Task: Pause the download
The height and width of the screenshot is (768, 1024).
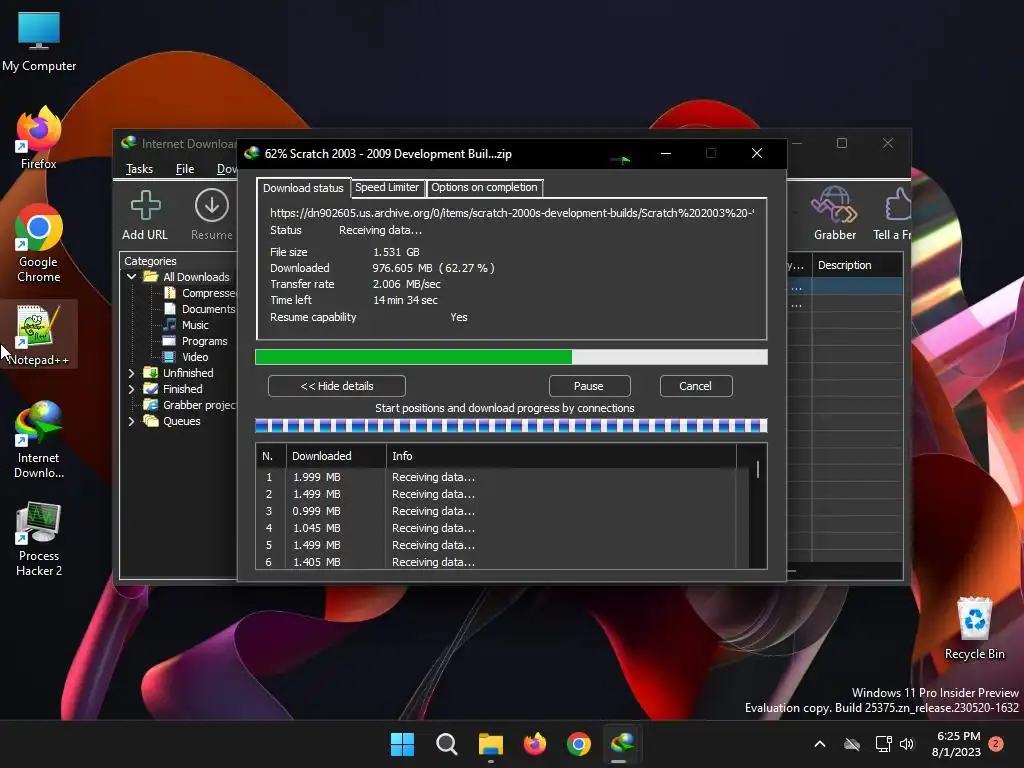Action: [x=589, y=386]
